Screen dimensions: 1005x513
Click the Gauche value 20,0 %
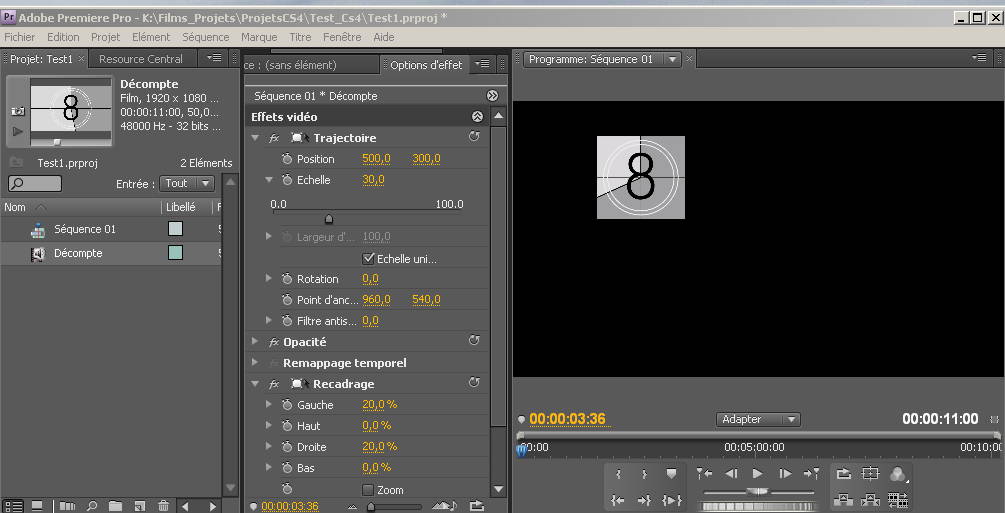coord(379,405)
